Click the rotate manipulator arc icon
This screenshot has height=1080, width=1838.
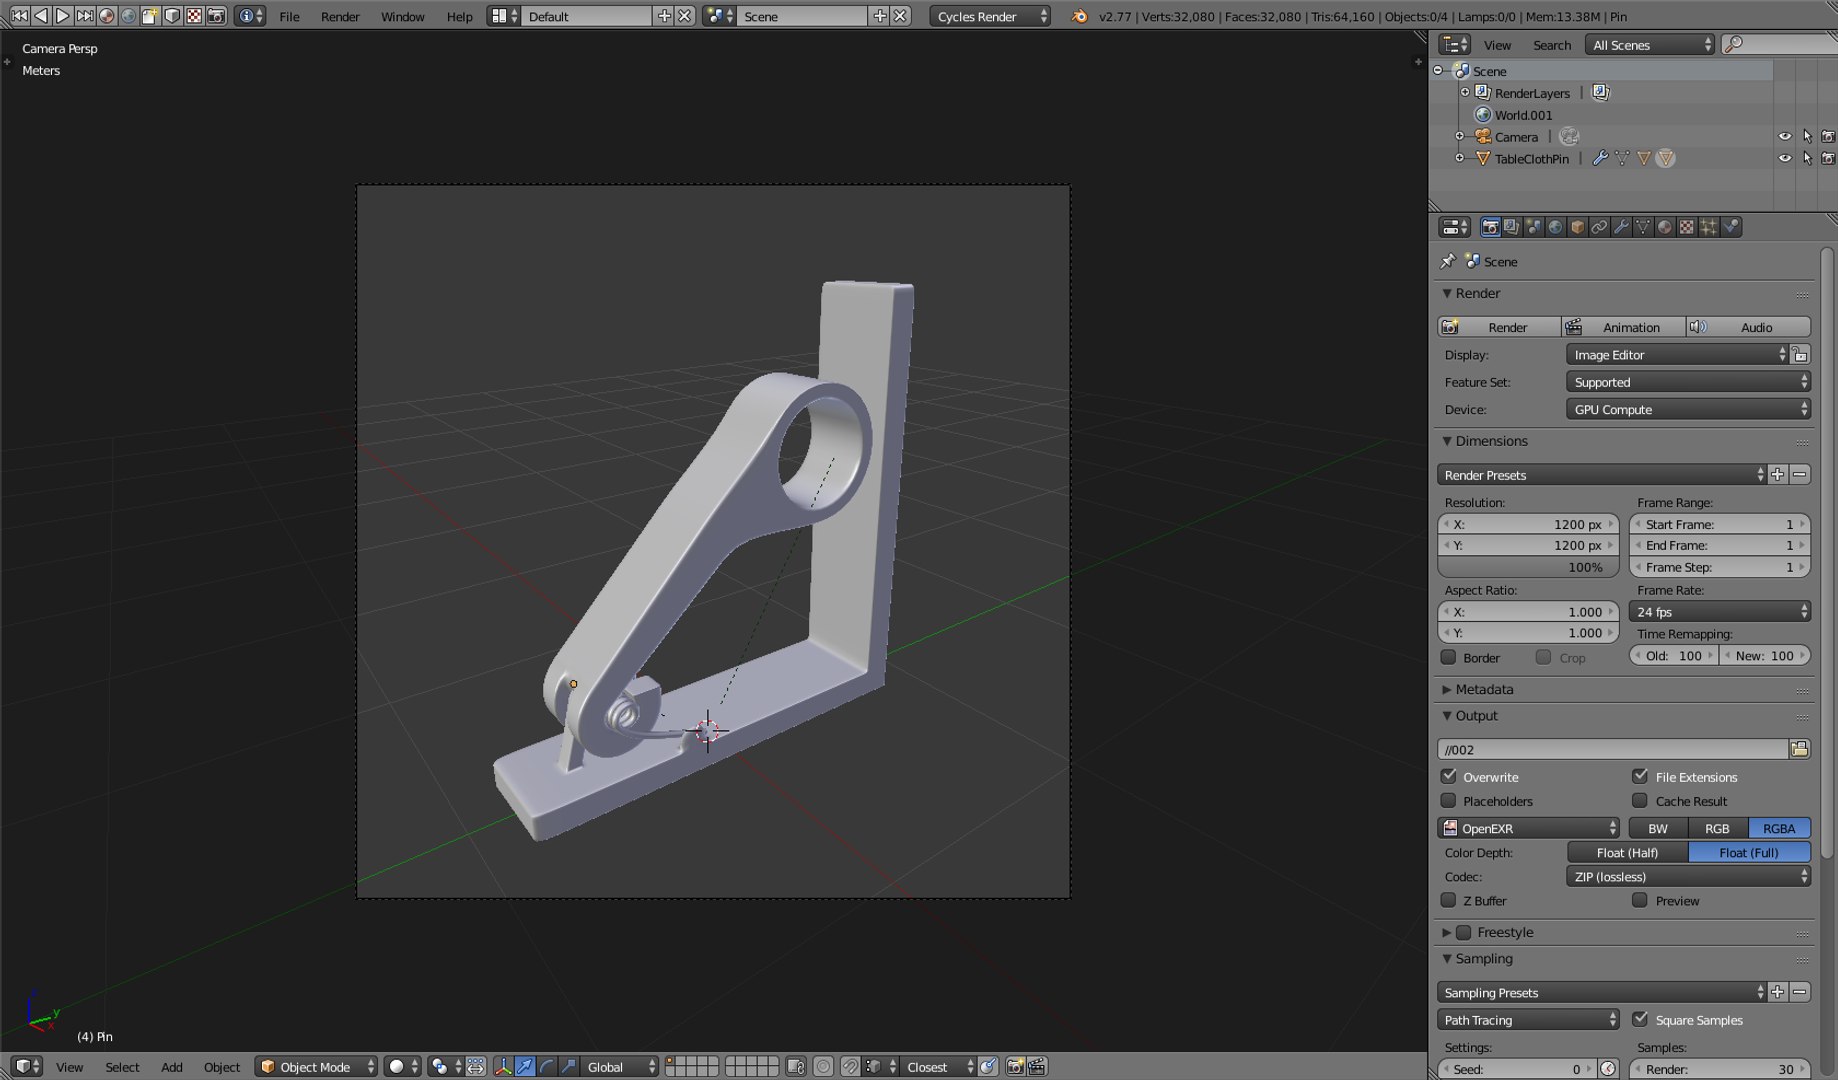[547, 1067]
